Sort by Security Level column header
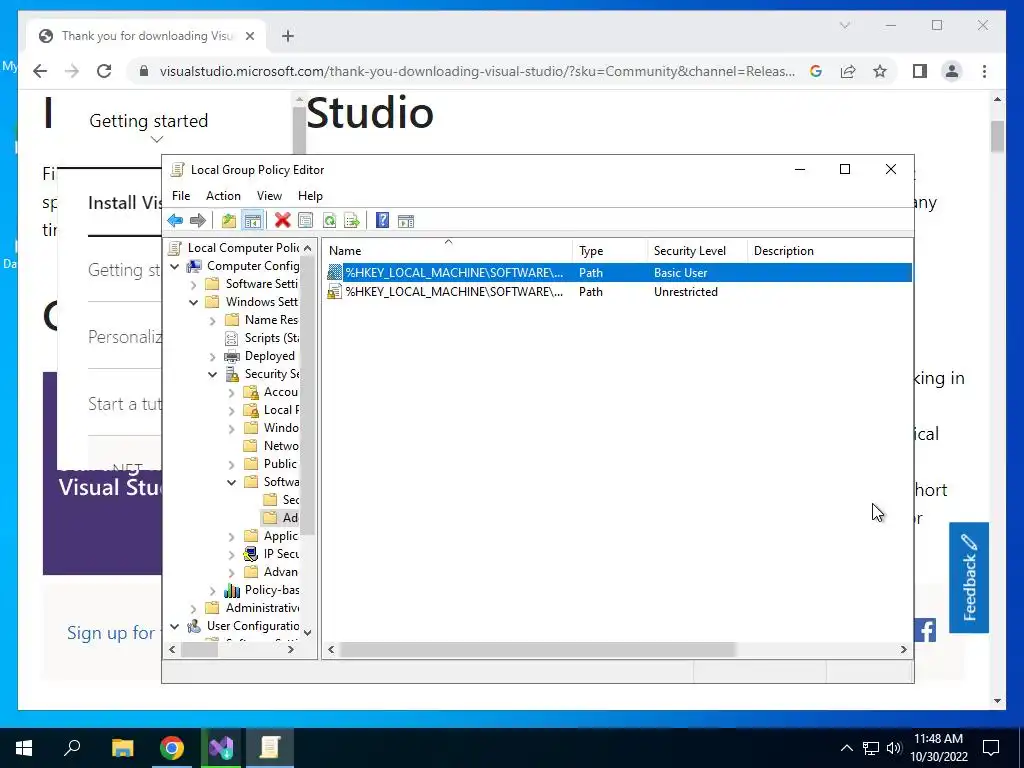This screenshot has width=1024, height=768. click(x=697, y=251)
